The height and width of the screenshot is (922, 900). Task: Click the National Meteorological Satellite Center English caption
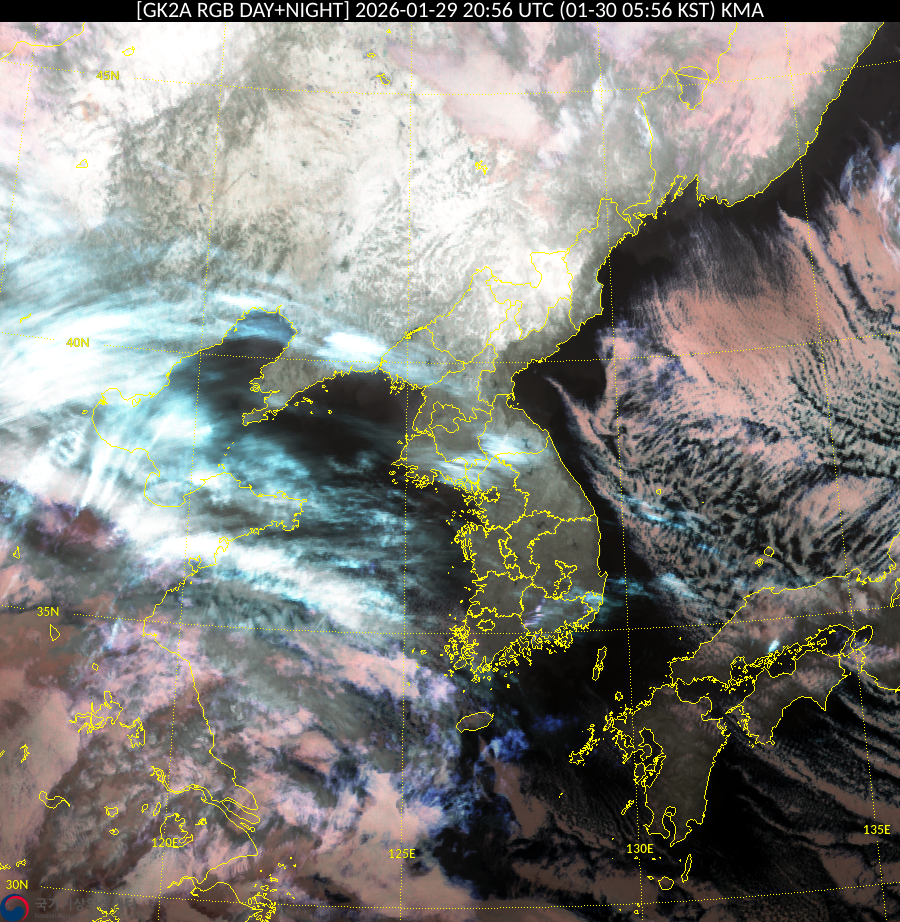(60, 915)
